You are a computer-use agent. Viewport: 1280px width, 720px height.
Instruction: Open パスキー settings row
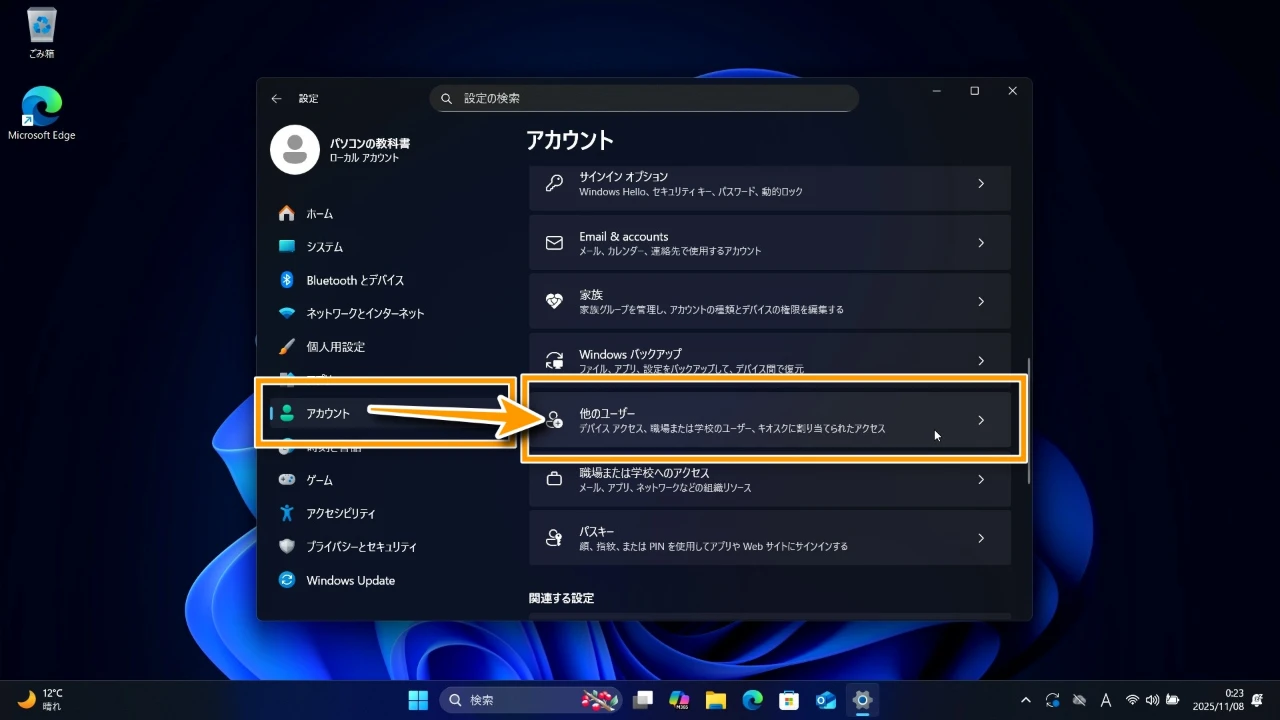click(770, 538)
